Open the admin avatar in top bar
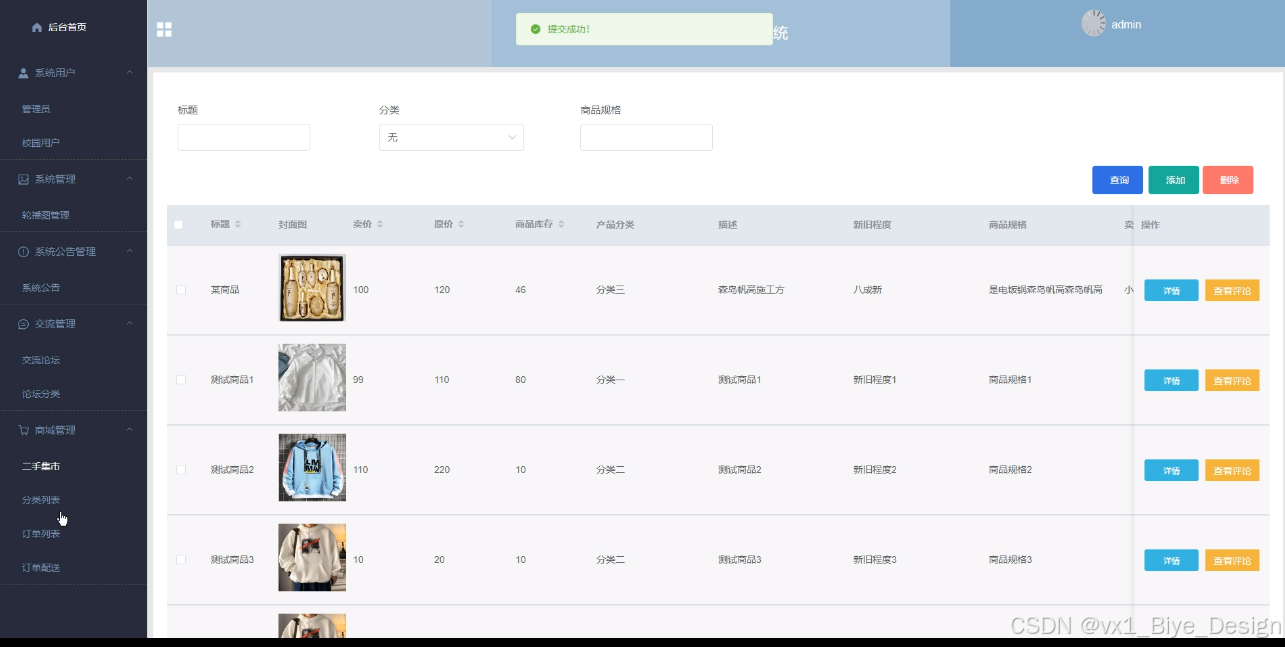 [1093, 23]
